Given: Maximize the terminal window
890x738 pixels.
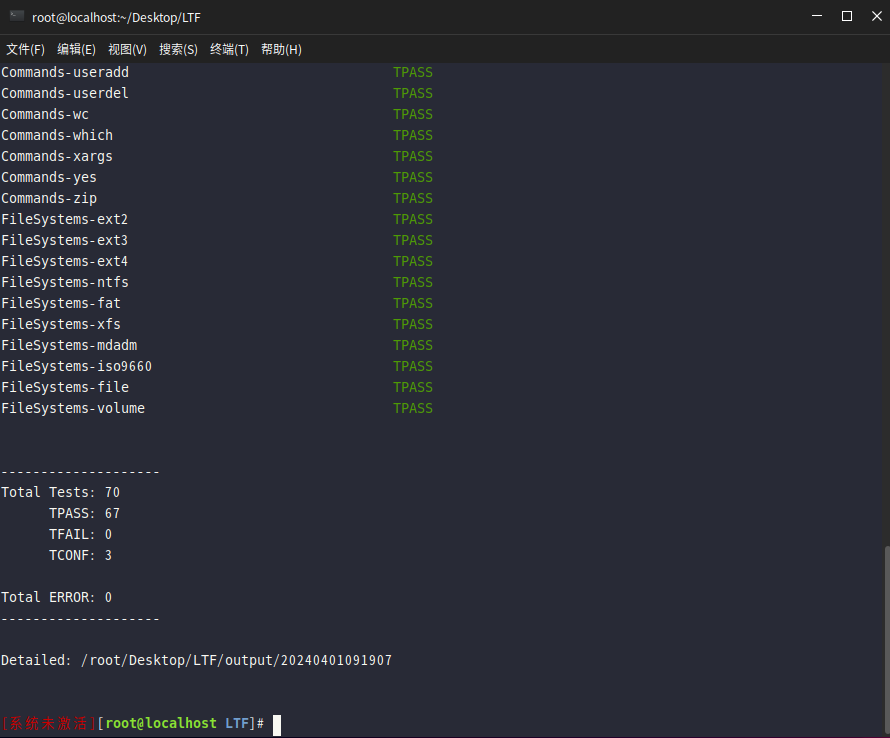Looking at the screenshot, I should (847, 16).
